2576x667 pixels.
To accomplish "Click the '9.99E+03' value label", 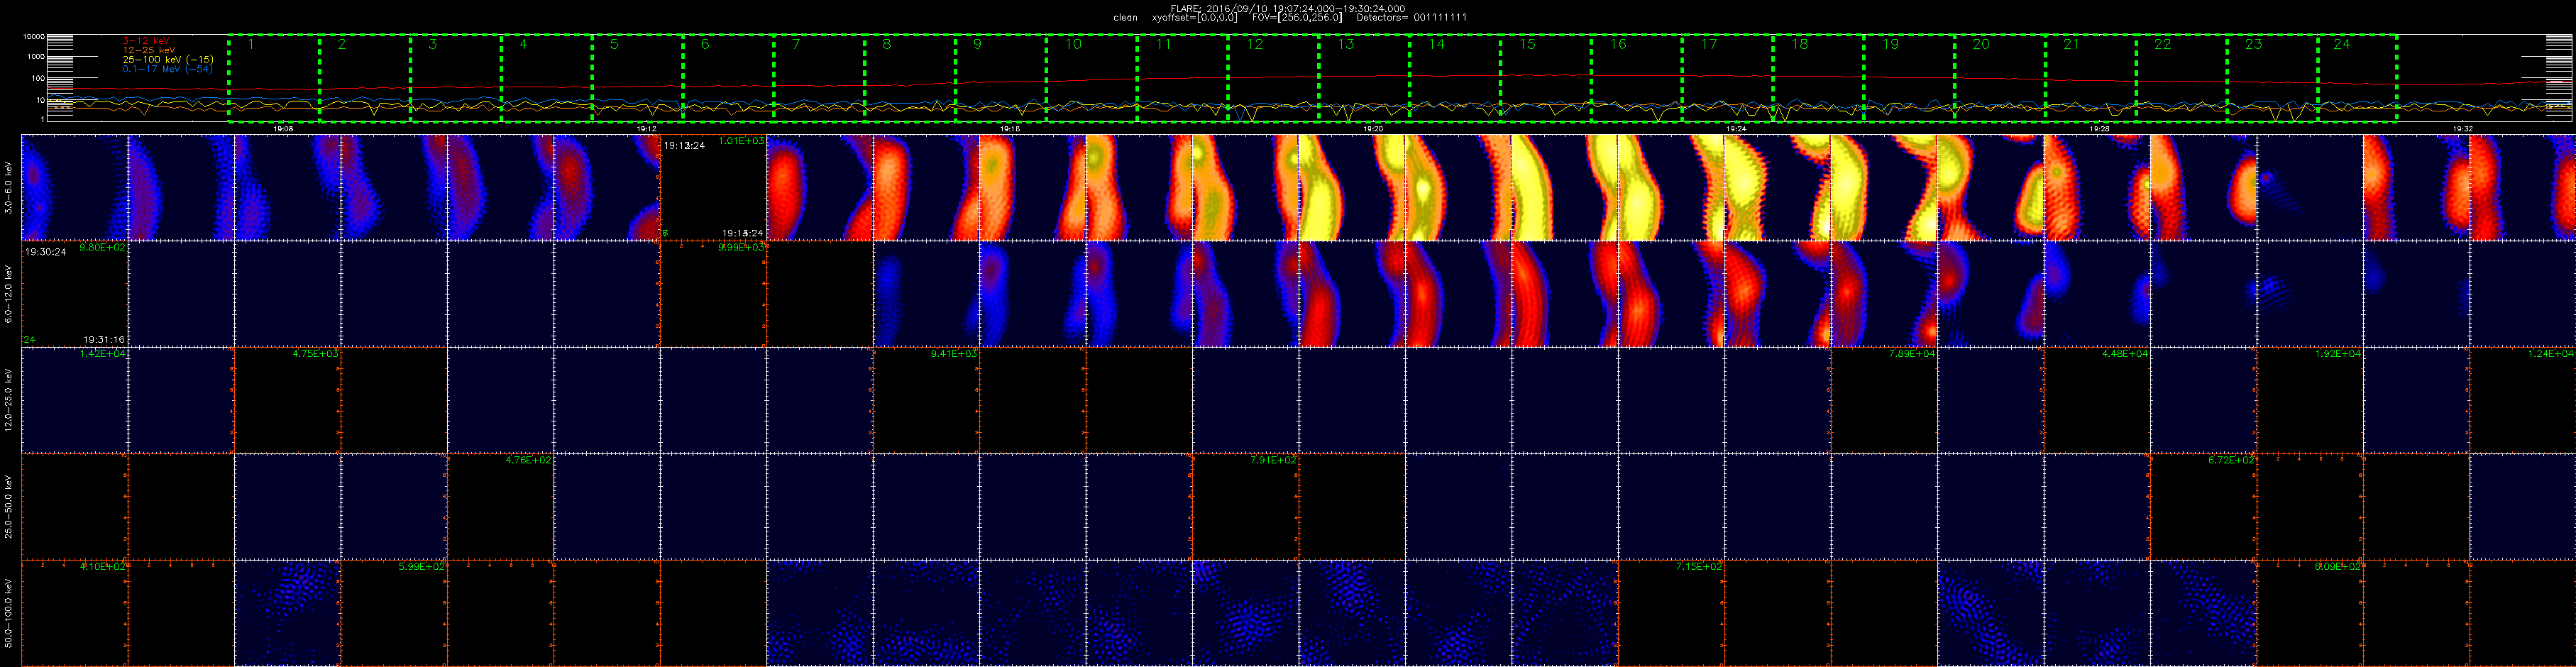I will (742, 248).
